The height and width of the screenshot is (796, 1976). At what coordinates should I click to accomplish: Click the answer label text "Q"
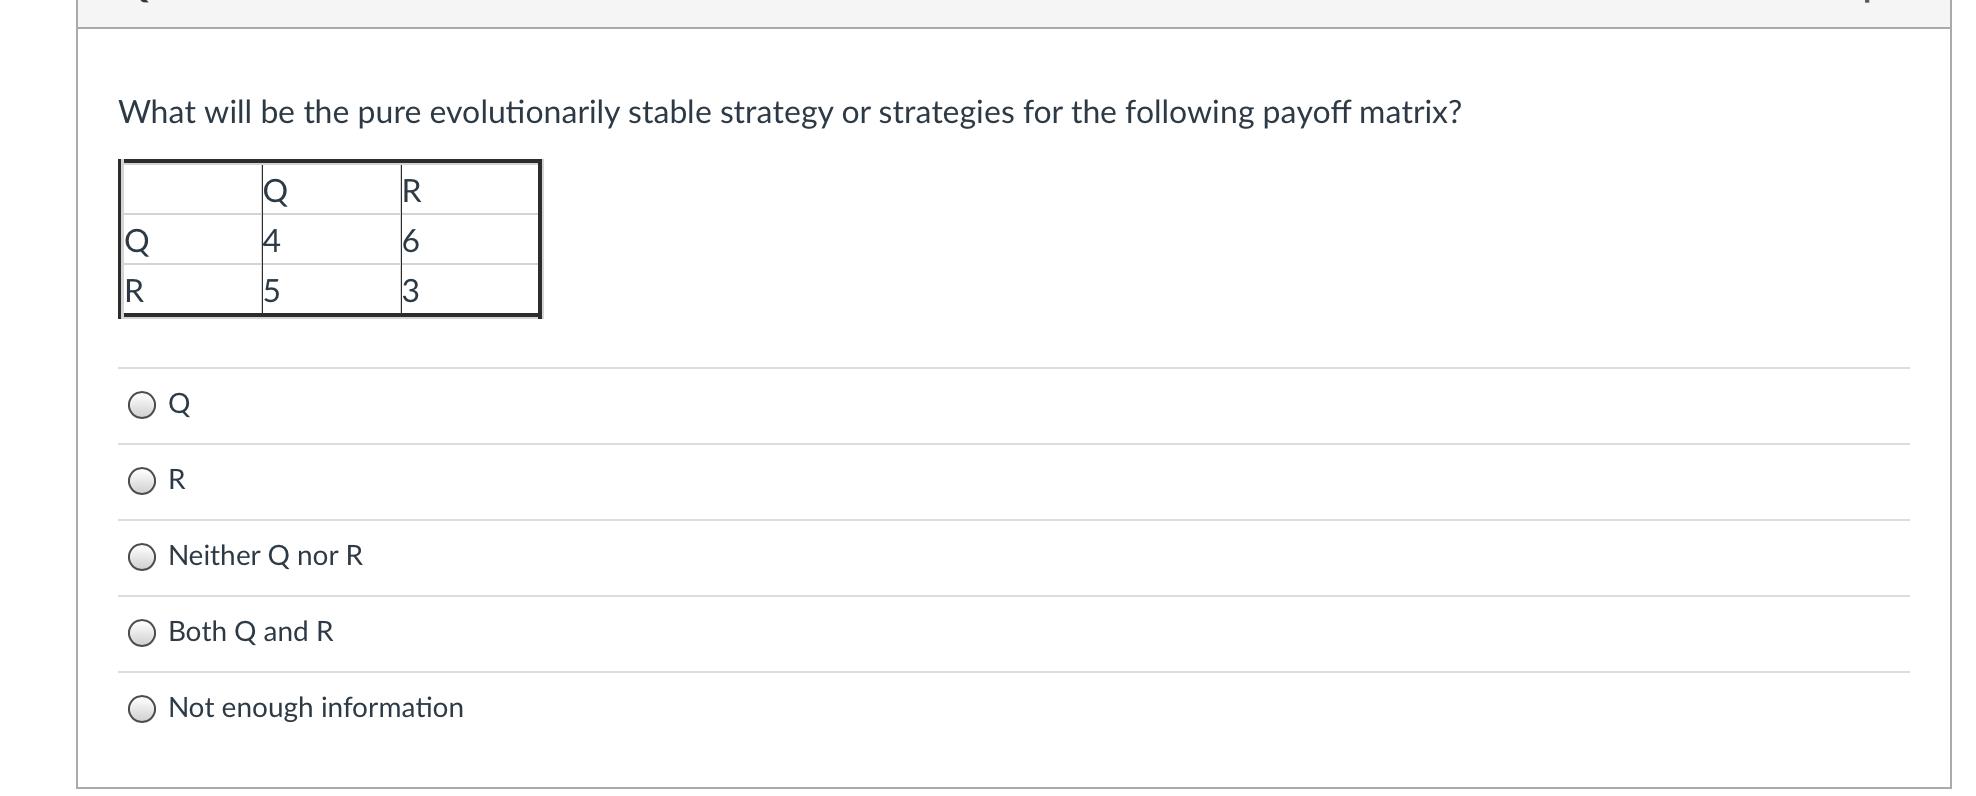178,404
